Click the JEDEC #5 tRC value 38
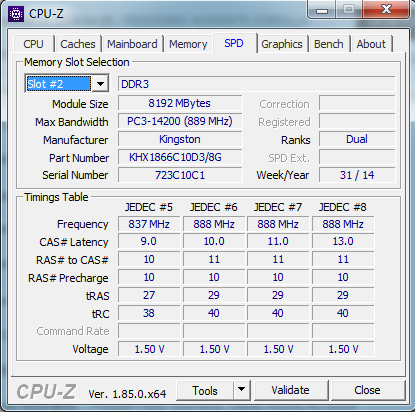This screenshot has height=412, width=415. (149, 313)
